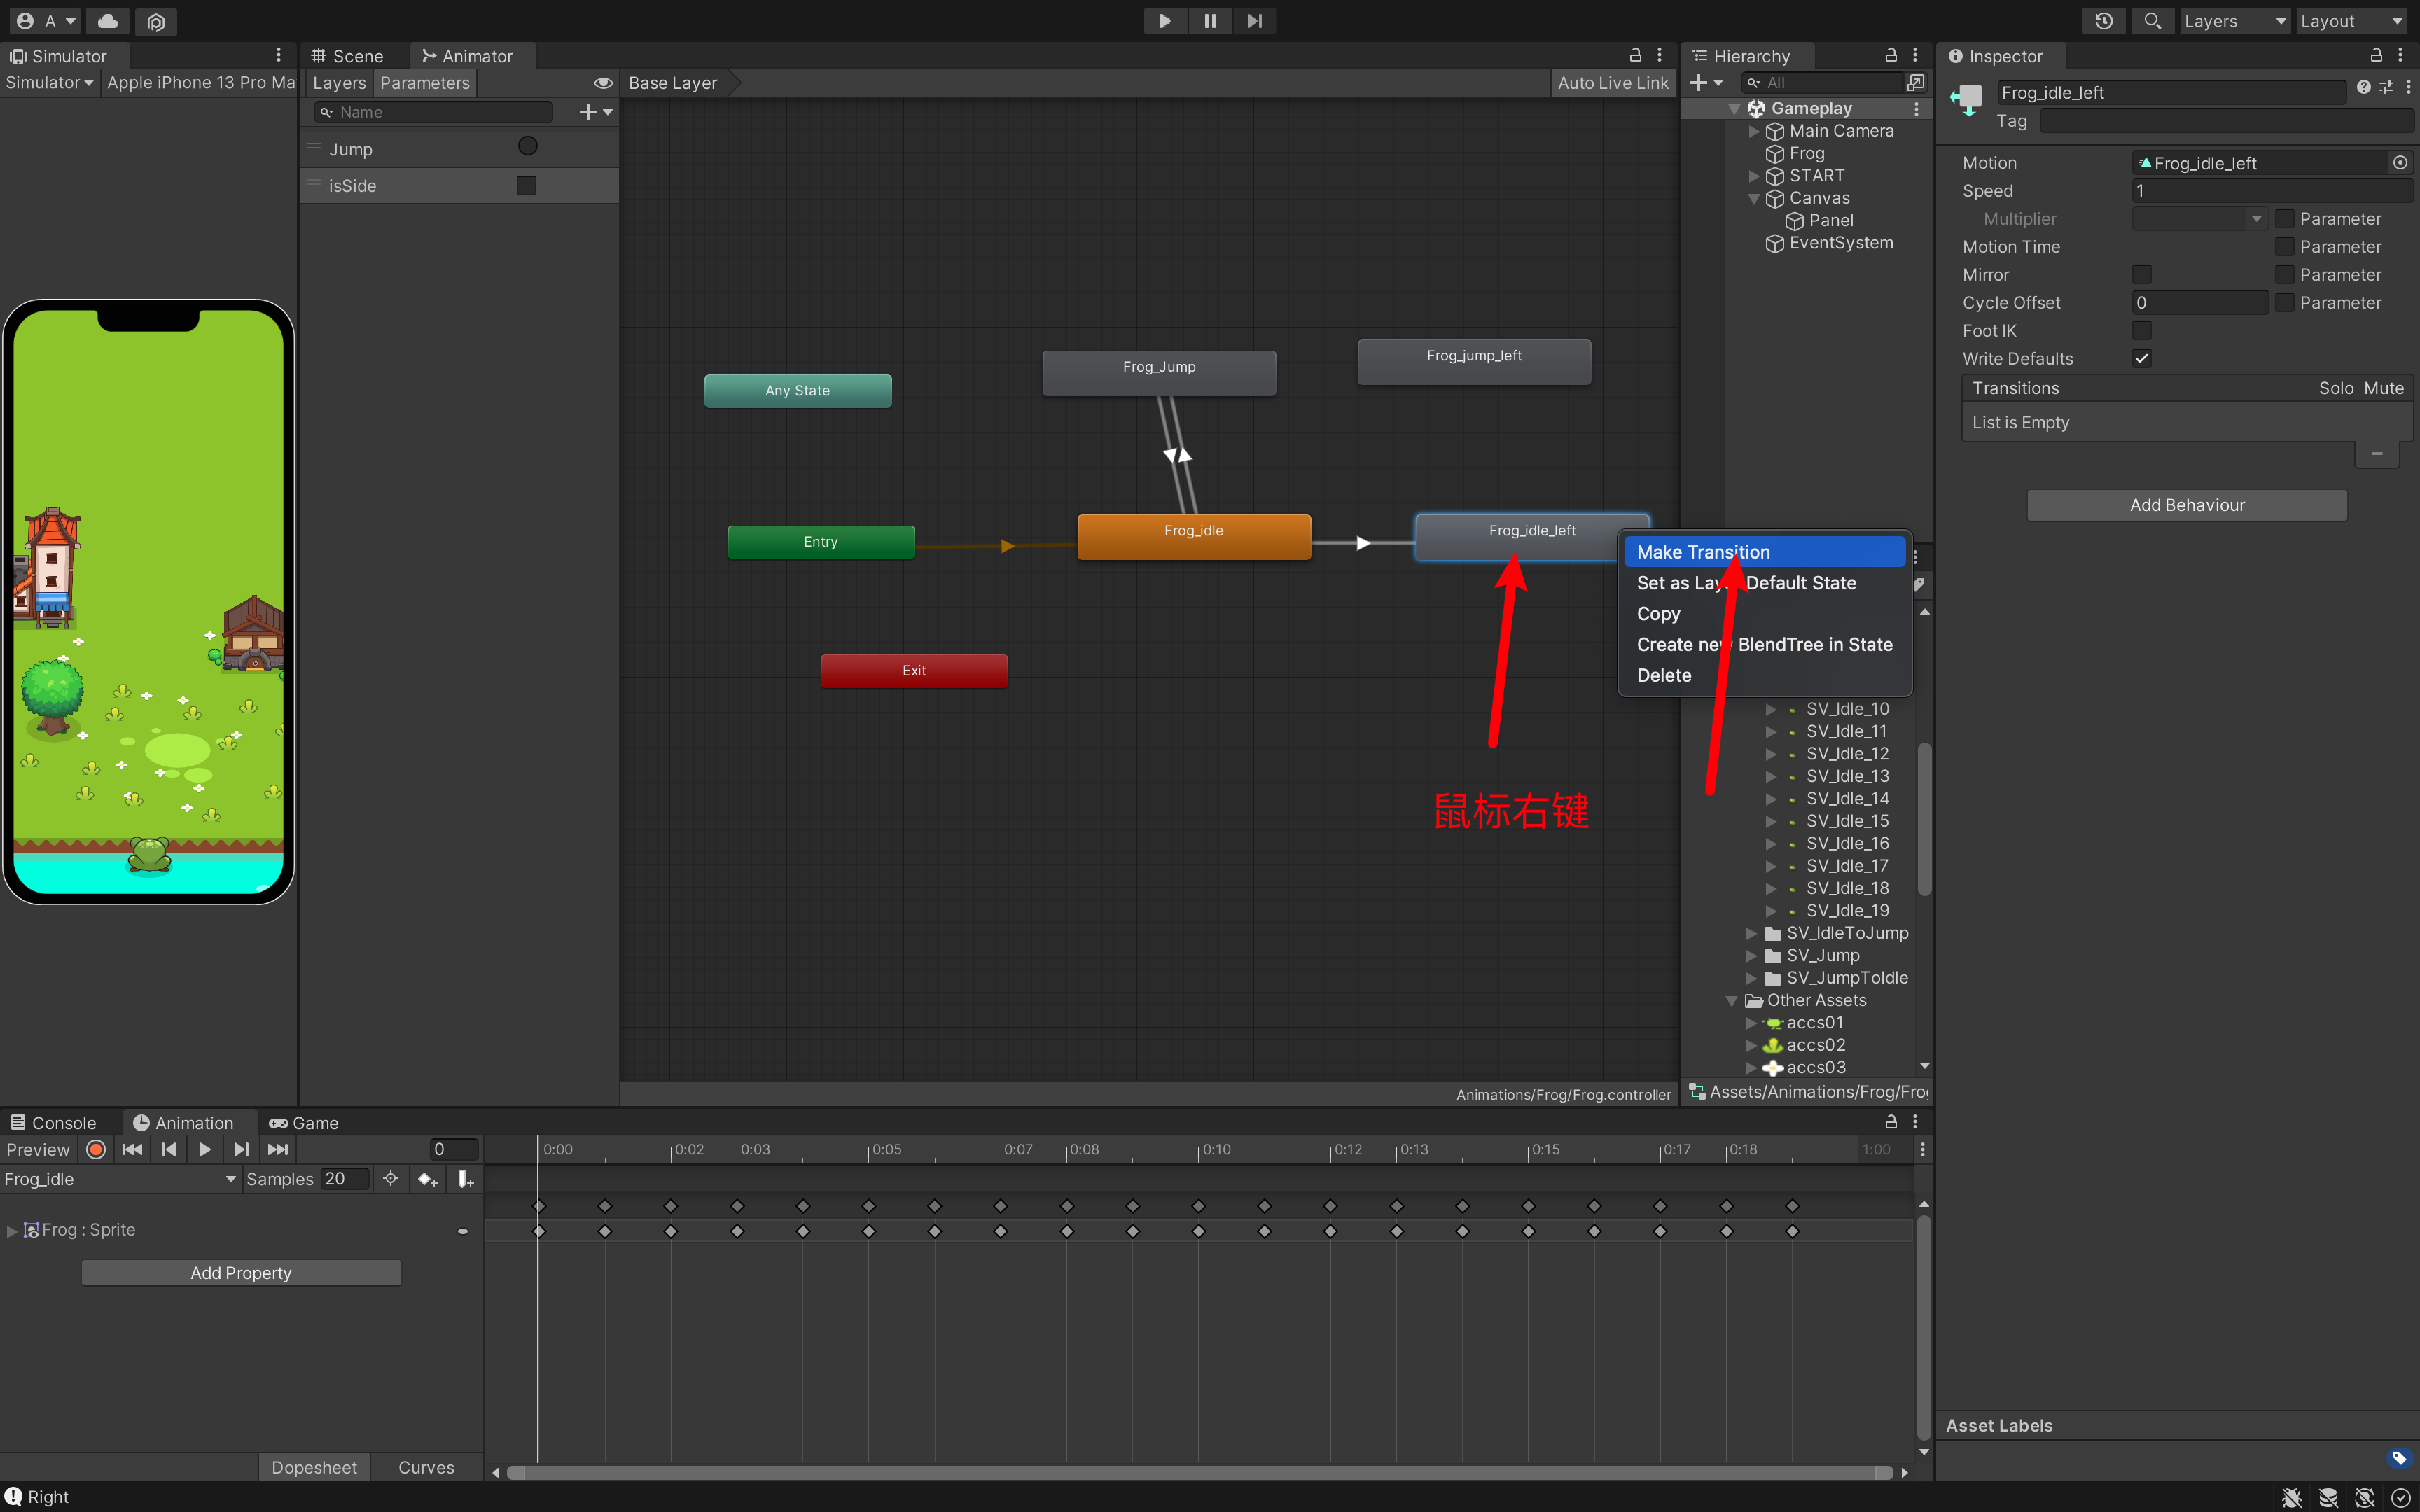Collapse the Gameplay scene in Hierarchy
This screenshot has height=1512, width=2420.
click(1735, 108)
